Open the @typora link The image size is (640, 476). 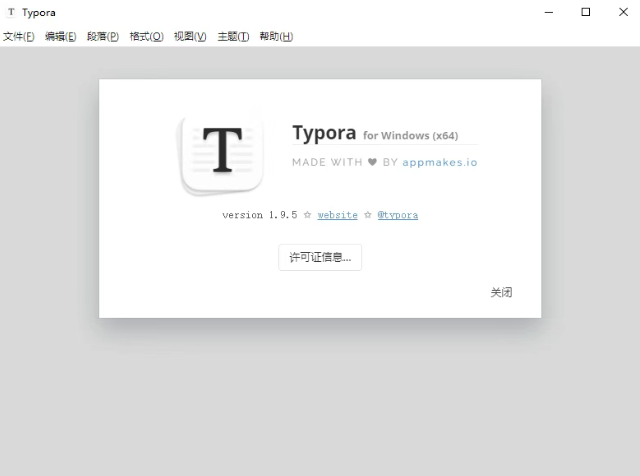398,215
